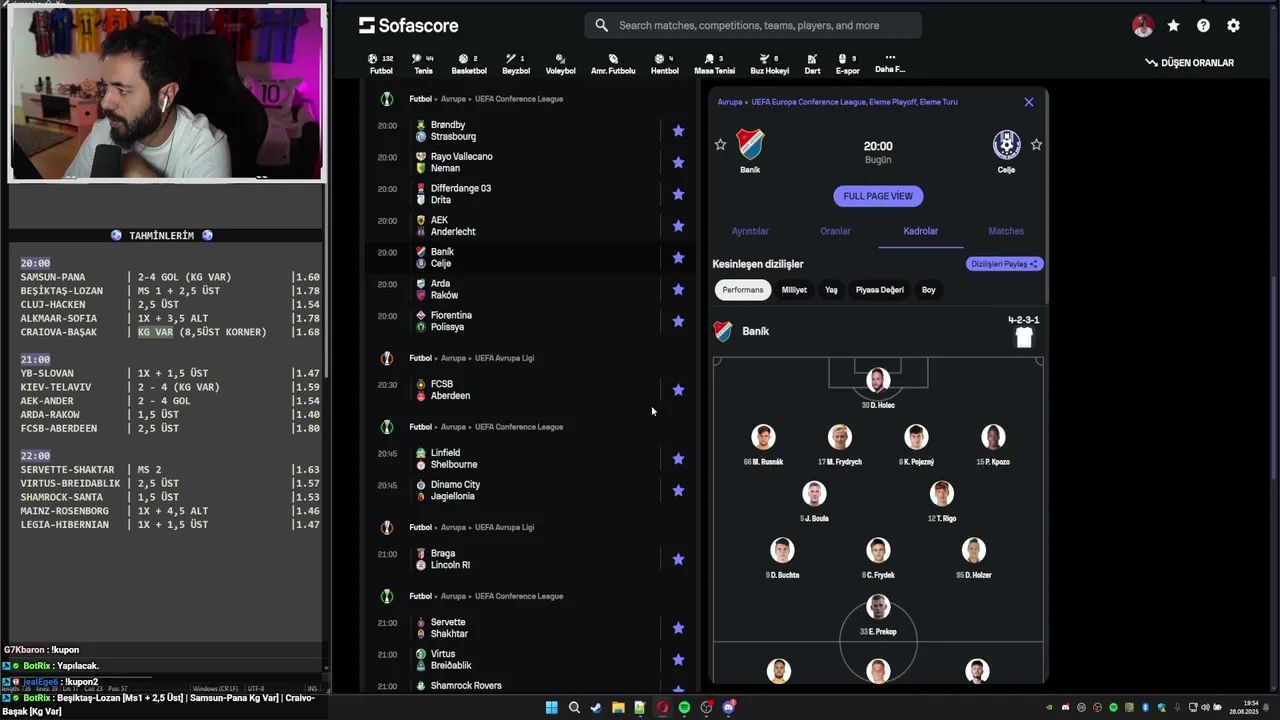Toggle favorite star for Arda–Raków

tap(678, 289)
